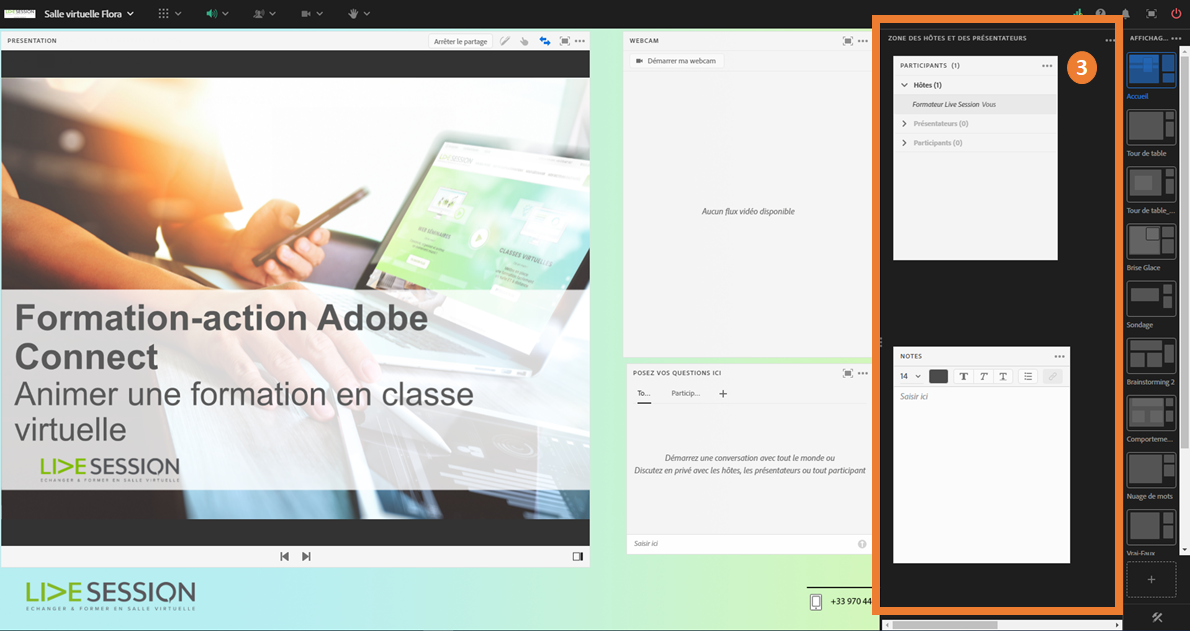Open the text color swatch in Notes
The height and width of the screenshot is (631, 1190).
(938, 377)
